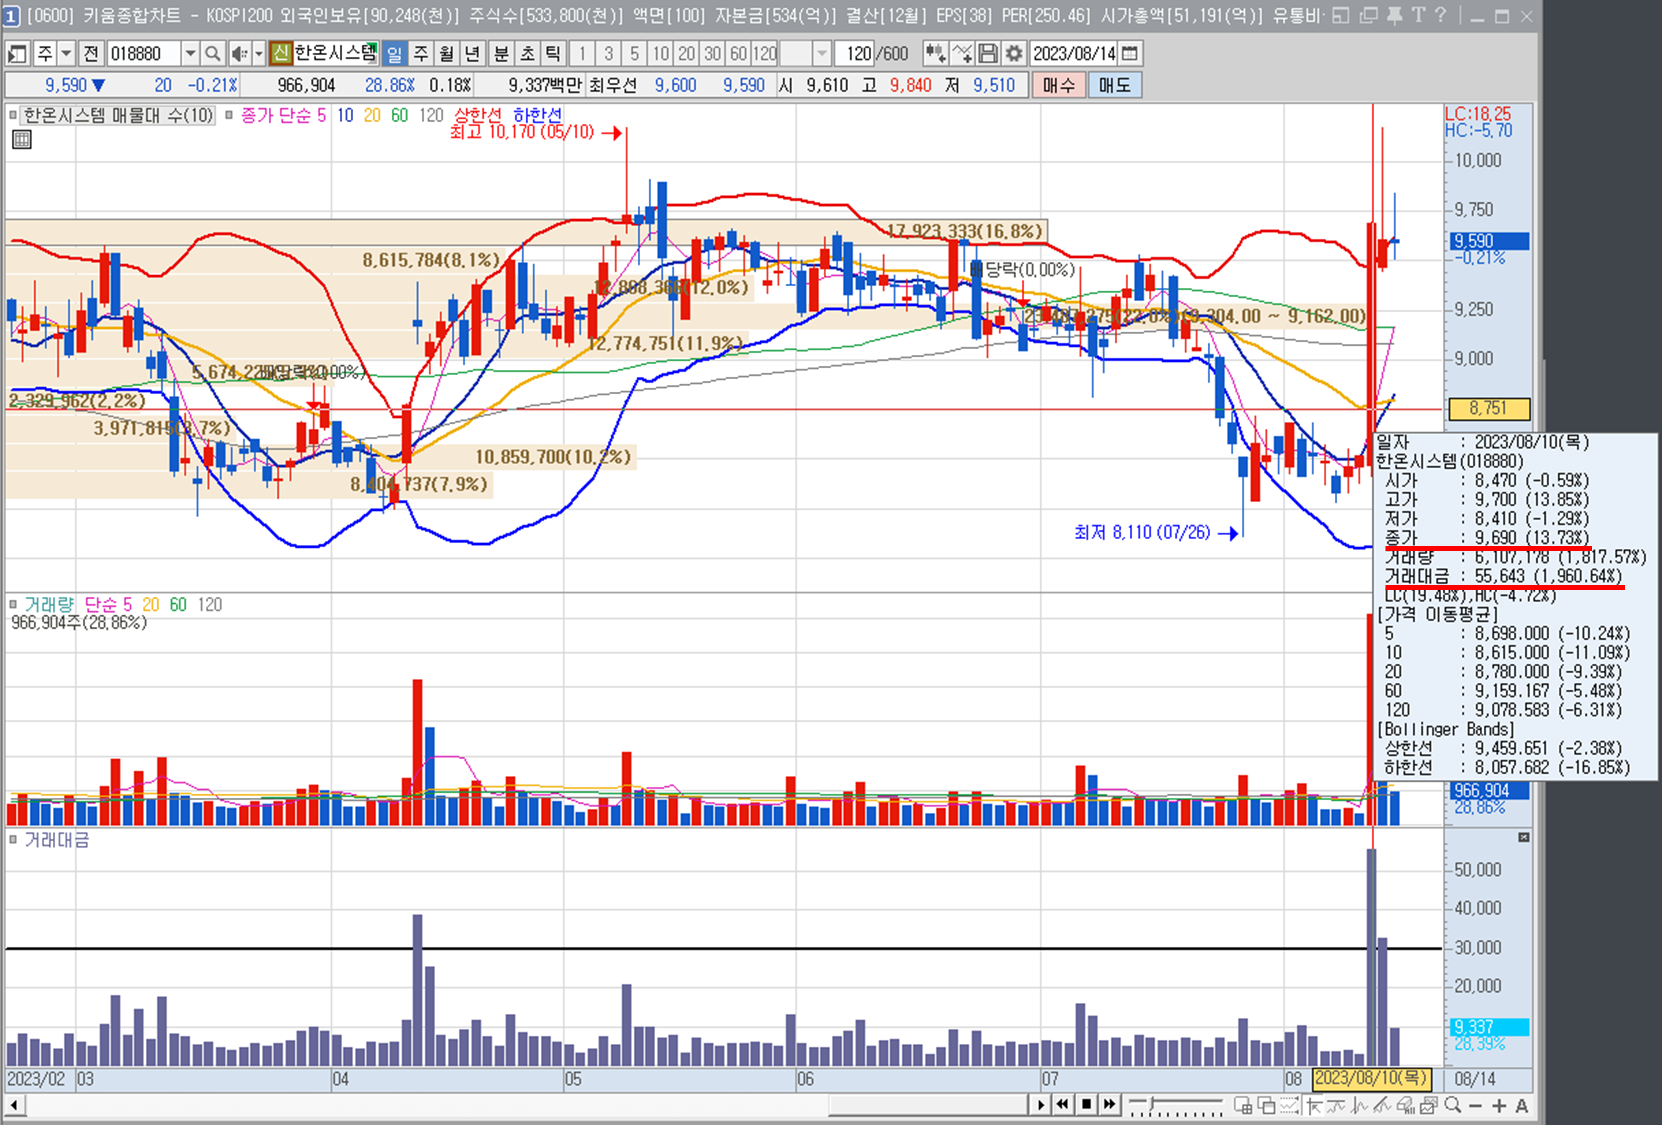Viewport: 1662px width, 1125px height.
Task: Select the daily (일) chart period
Action: tap(395, 53)
